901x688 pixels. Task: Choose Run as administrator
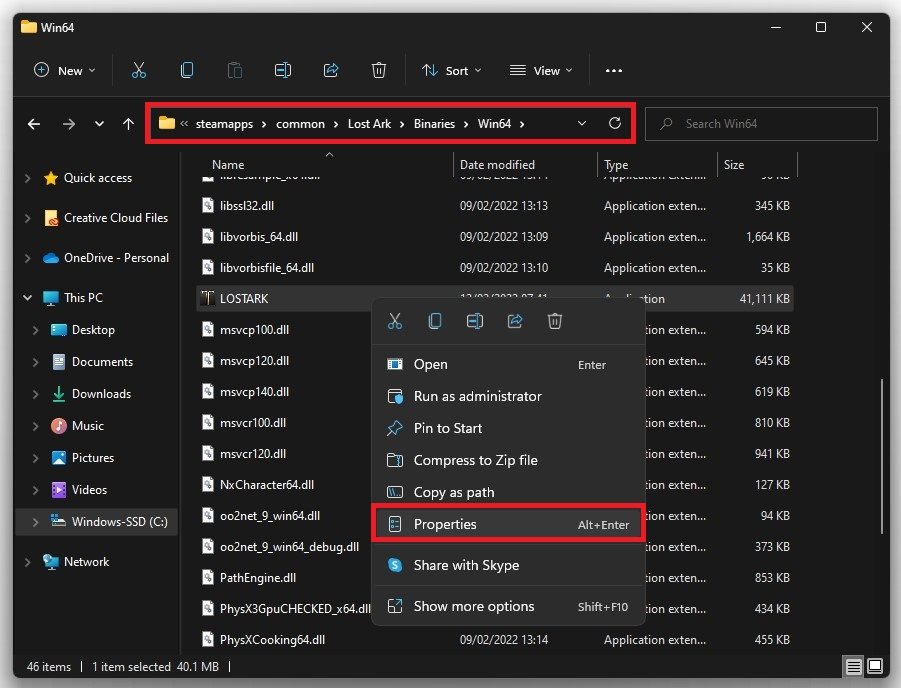(x=477, y=396)
